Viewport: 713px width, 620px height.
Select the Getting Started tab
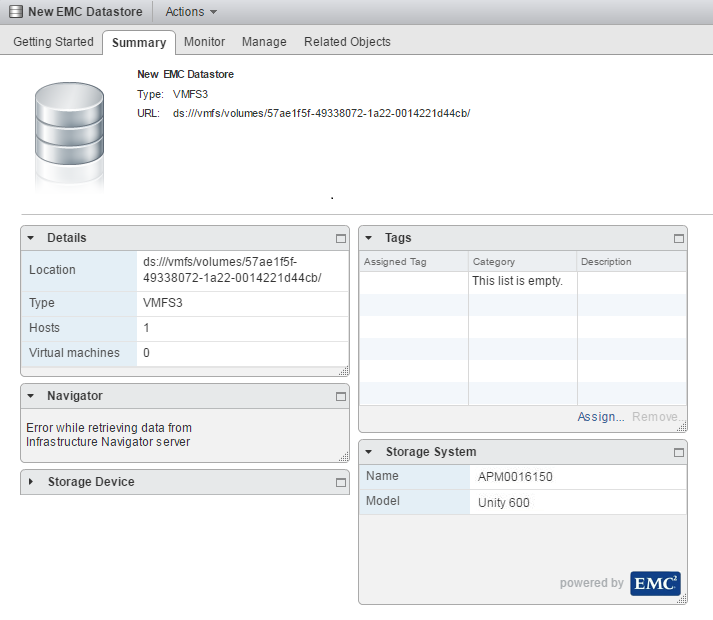pyautogui.click(x=53, y=42)
